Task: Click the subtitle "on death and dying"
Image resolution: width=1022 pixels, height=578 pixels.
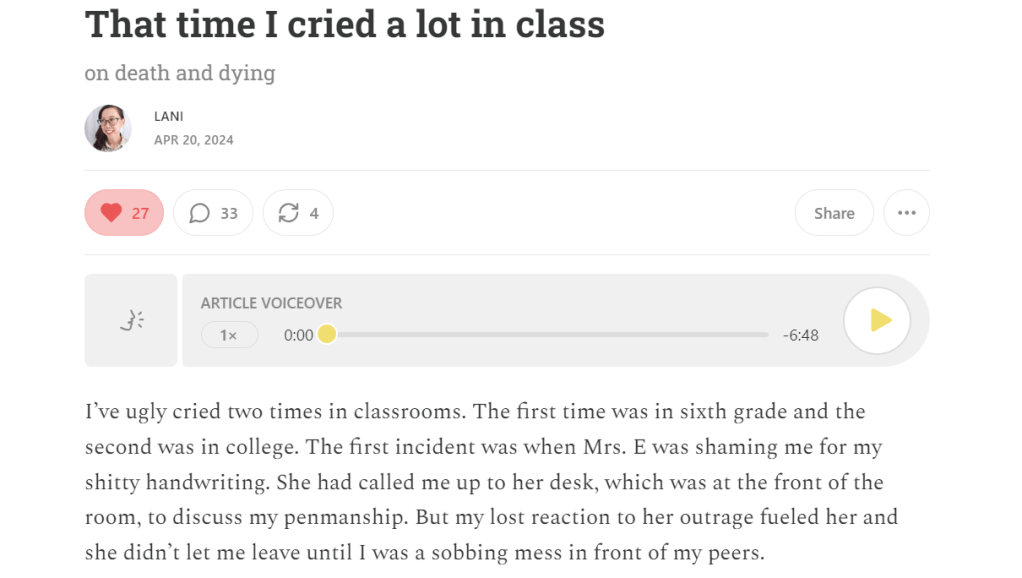Action: pyautogui.click(x=179, y=73)
